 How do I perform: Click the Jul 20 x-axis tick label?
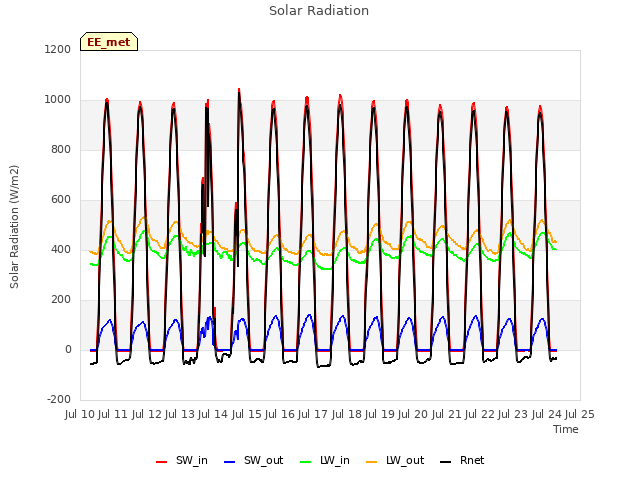click(413, 414)
